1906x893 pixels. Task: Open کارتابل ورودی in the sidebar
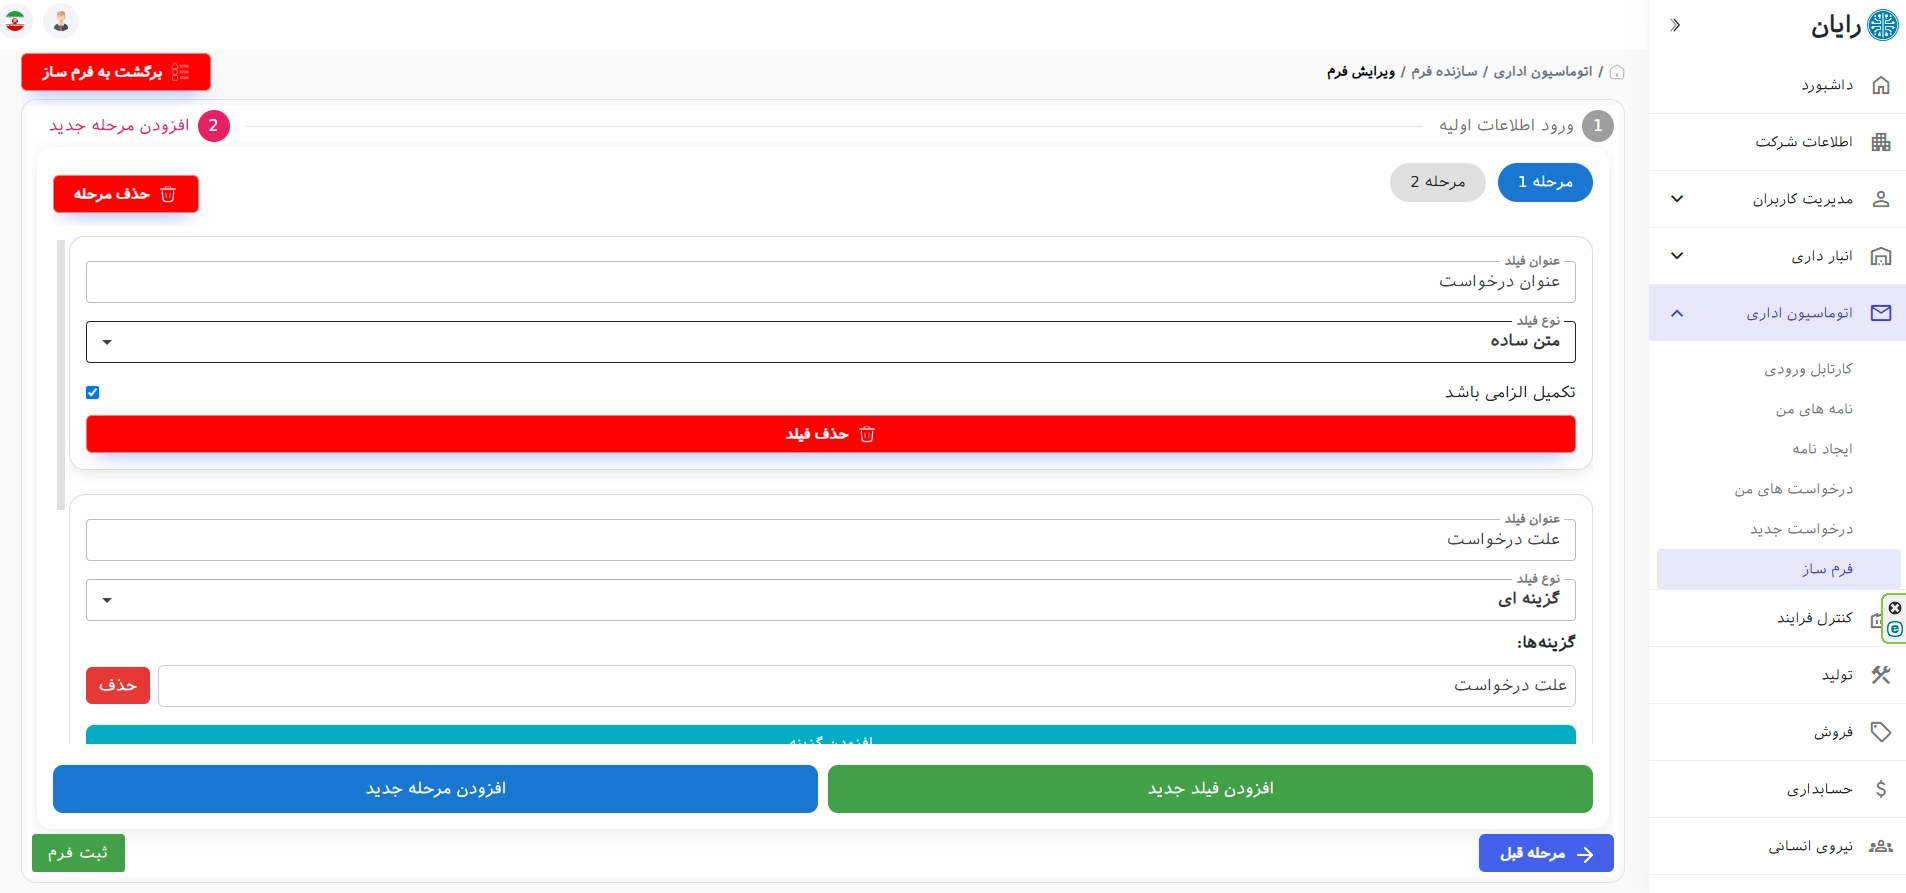pos(1808,369)
